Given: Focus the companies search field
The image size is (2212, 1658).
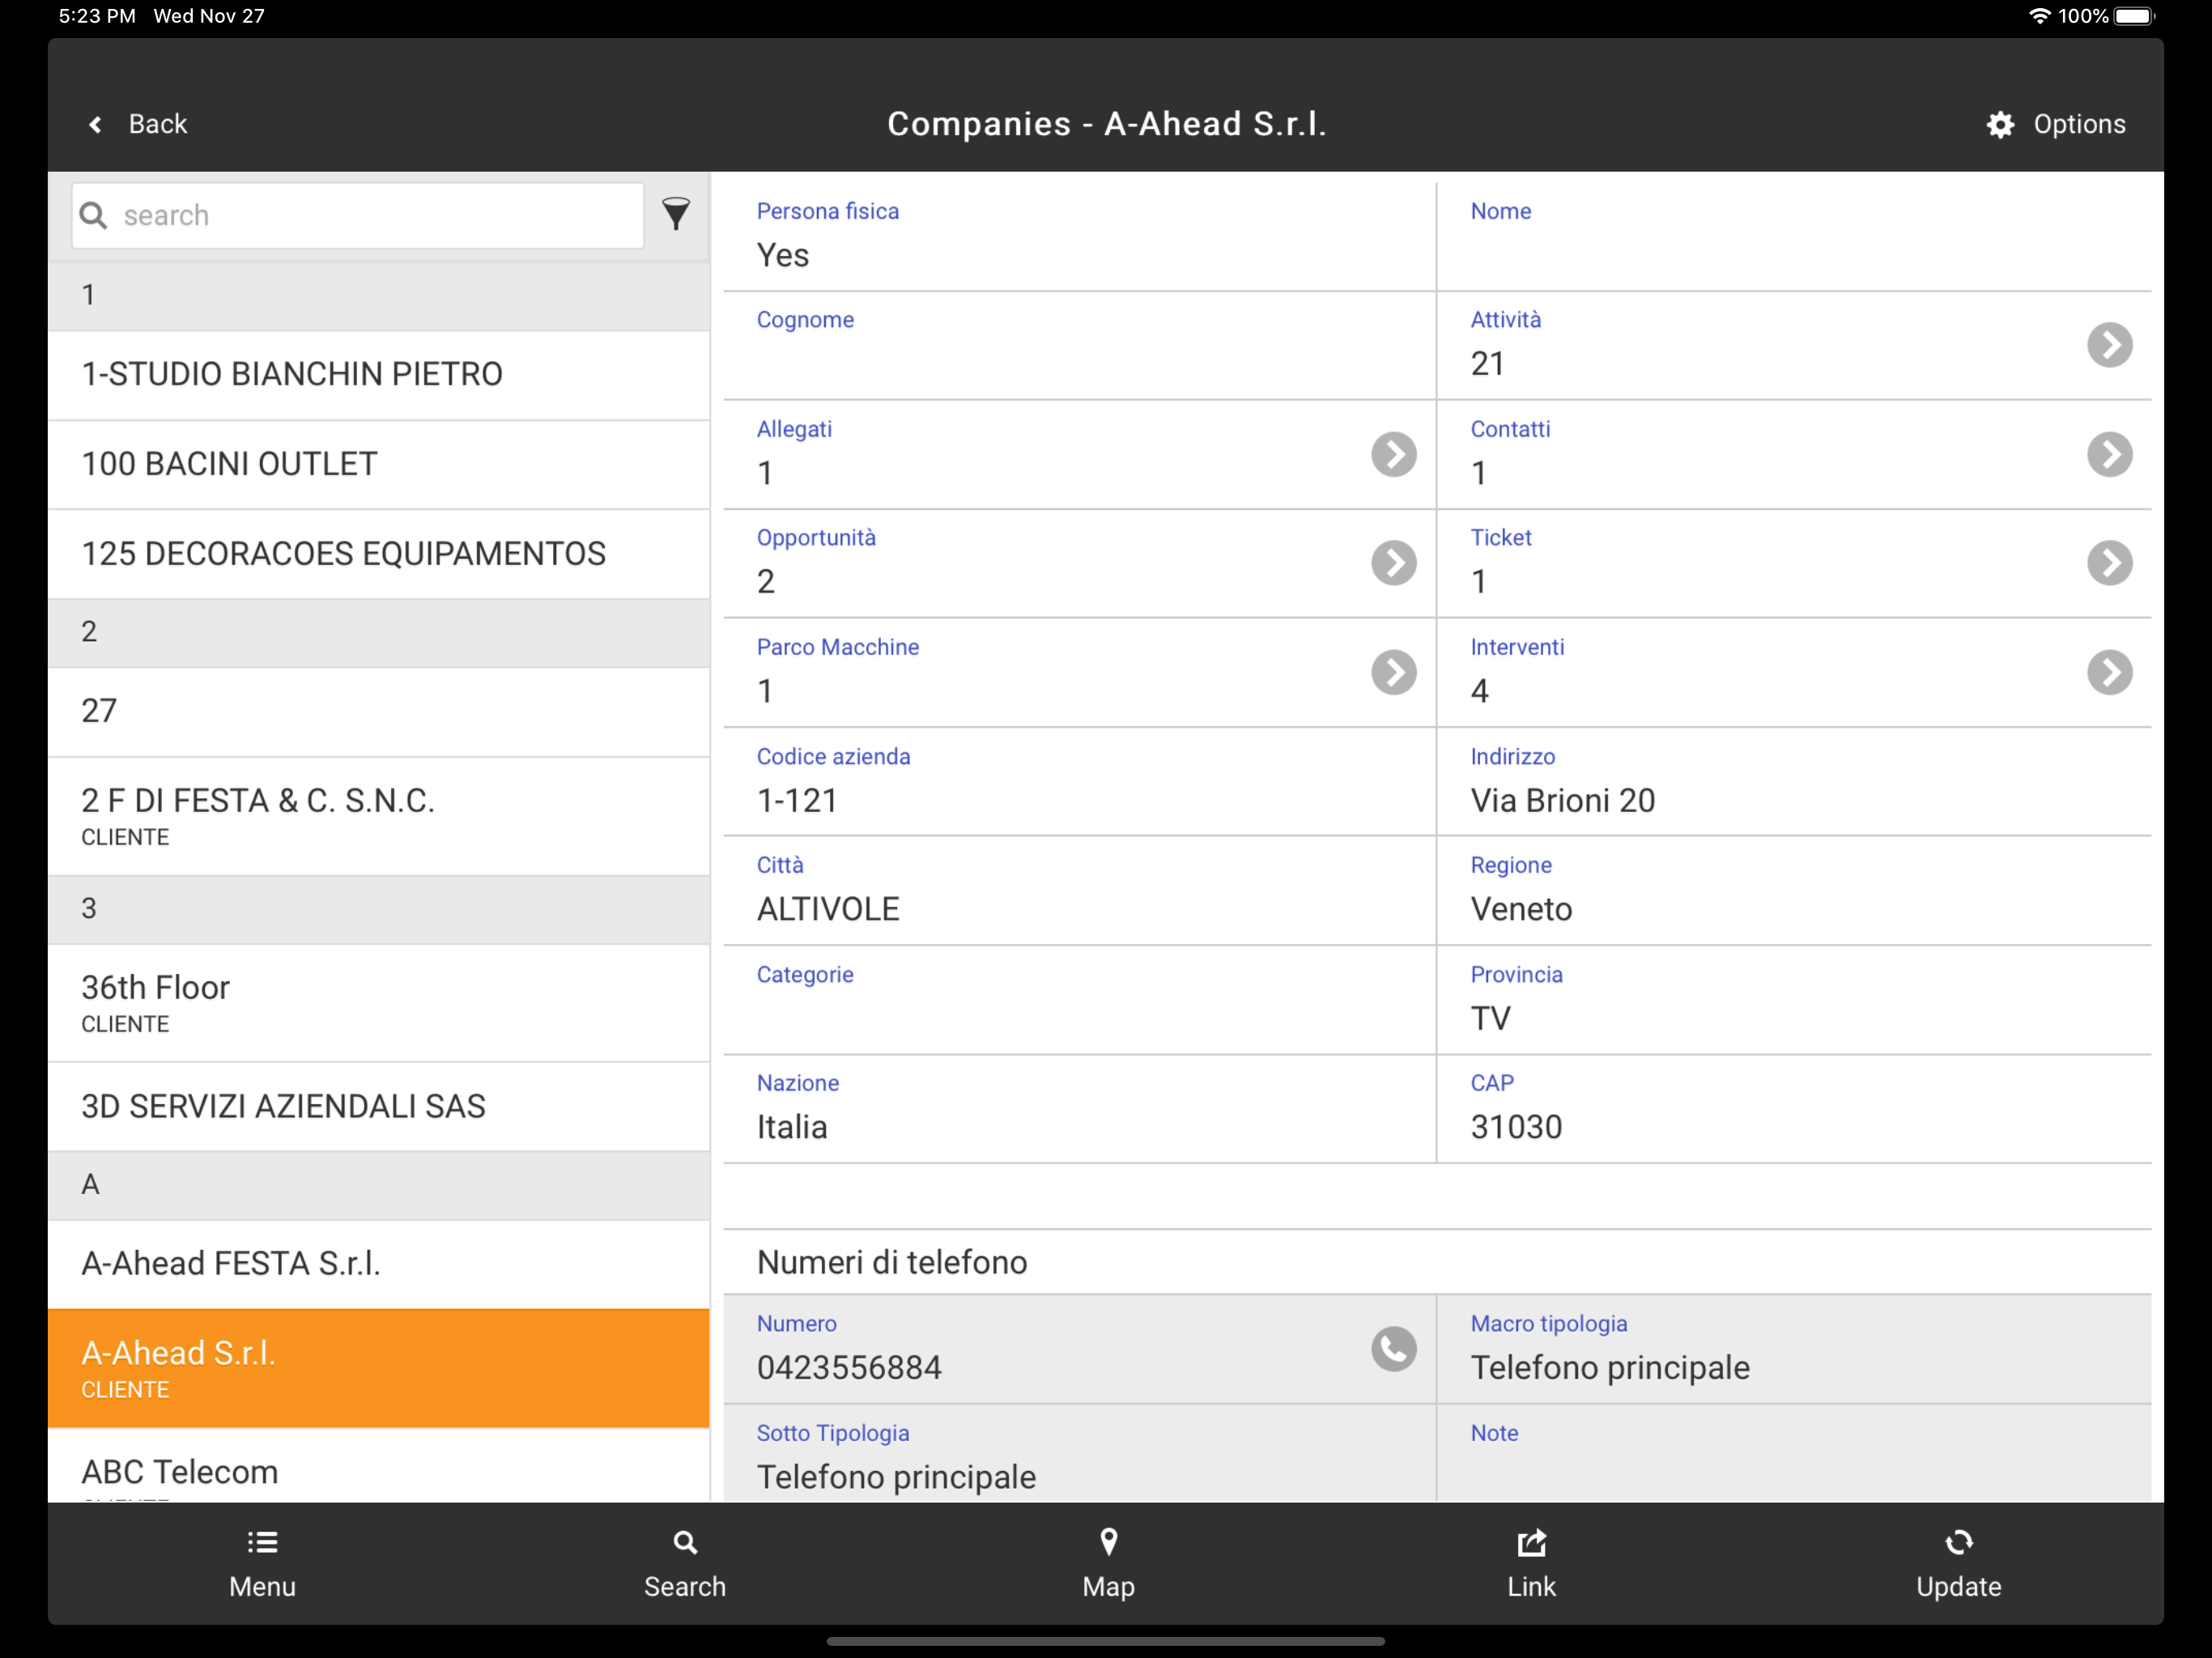Looking at the screenshot, I should (358, 215).
